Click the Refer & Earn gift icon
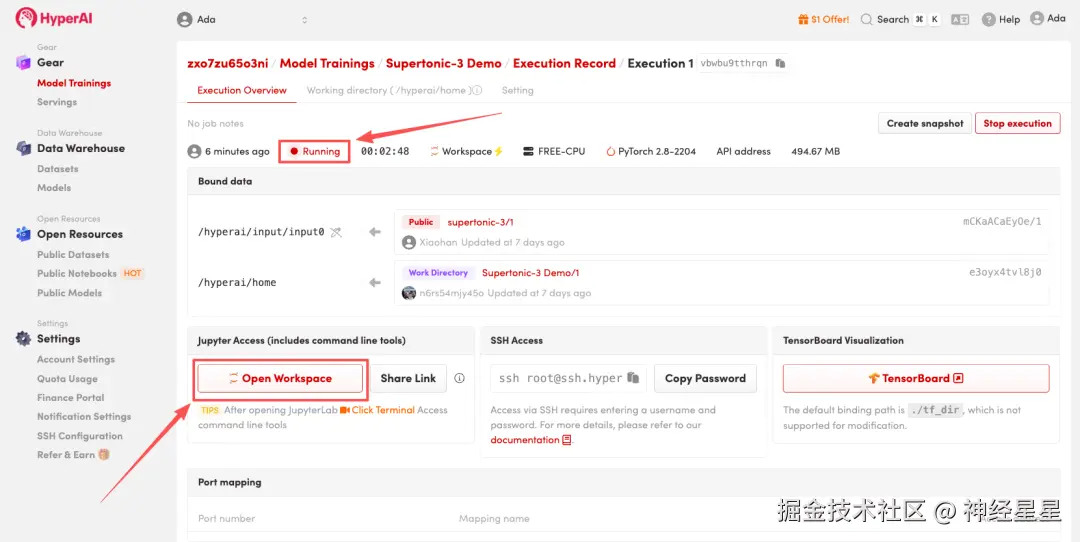Screen dimensions: 1080x542 click(104, 455)
